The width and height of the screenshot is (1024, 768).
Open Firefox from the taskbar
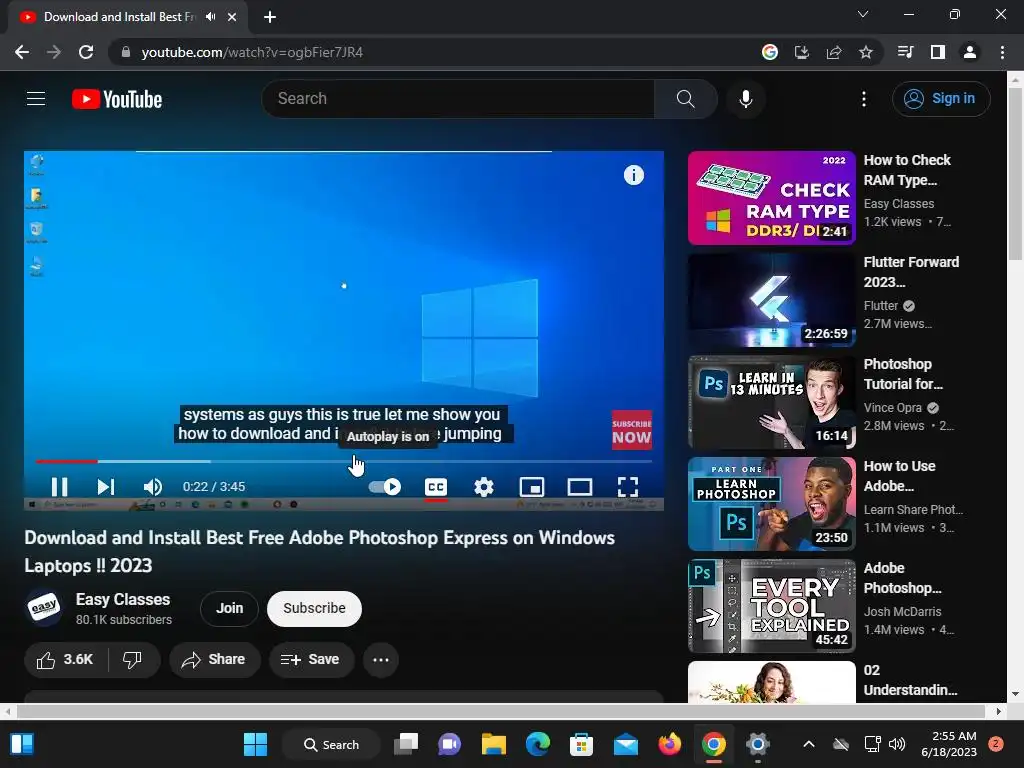[669, 744]
